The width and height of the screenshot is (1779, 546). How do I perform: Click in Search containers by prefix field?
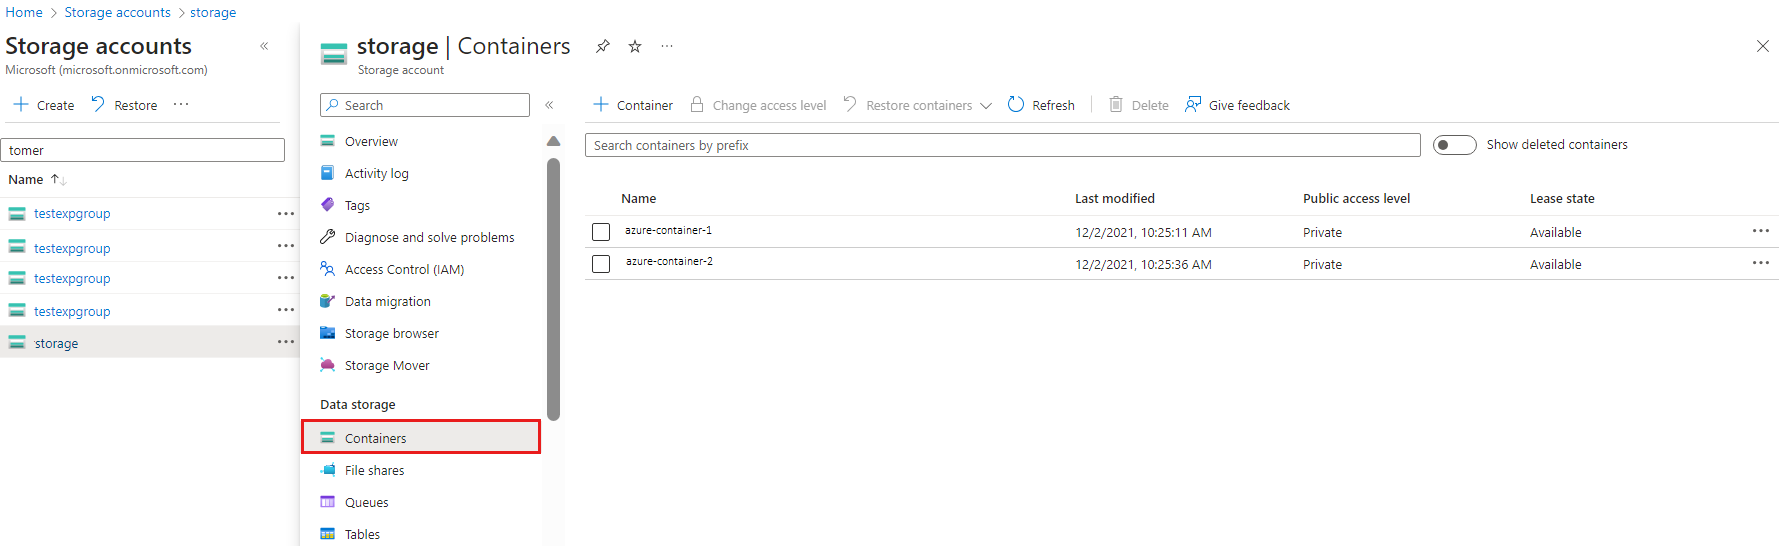1002,145
